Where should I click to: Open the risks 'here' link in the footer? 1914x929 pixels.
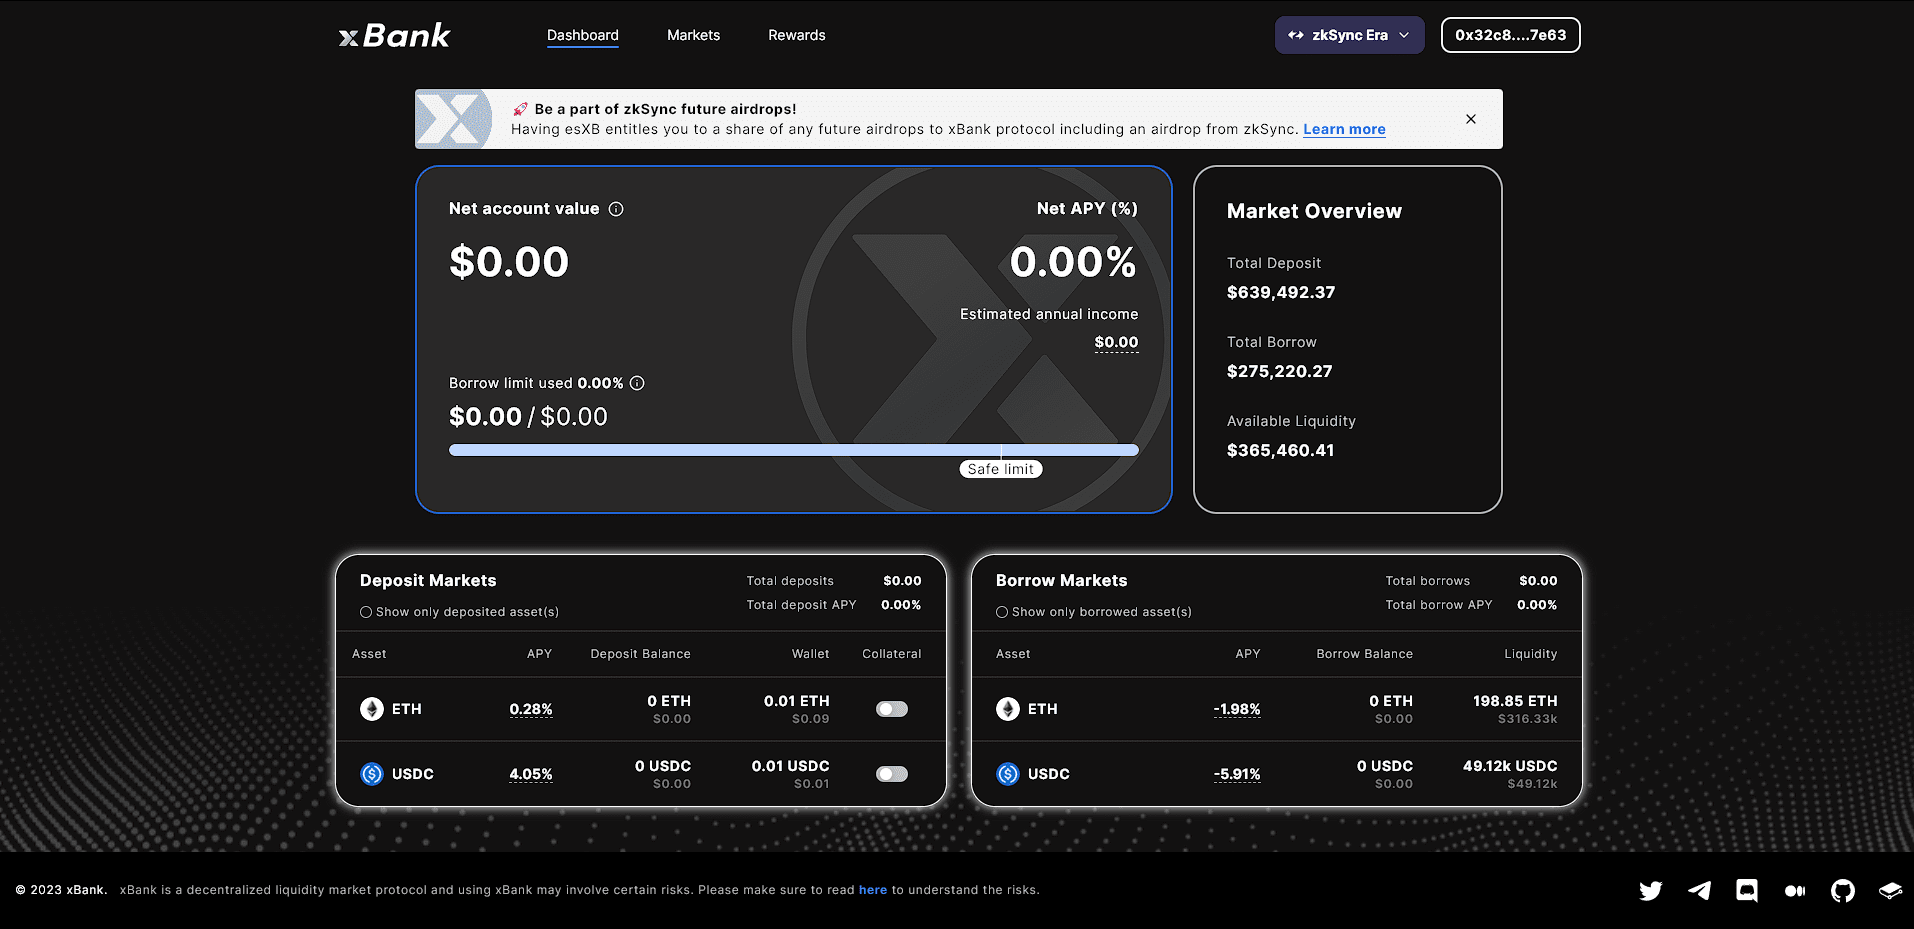(873, 890)
